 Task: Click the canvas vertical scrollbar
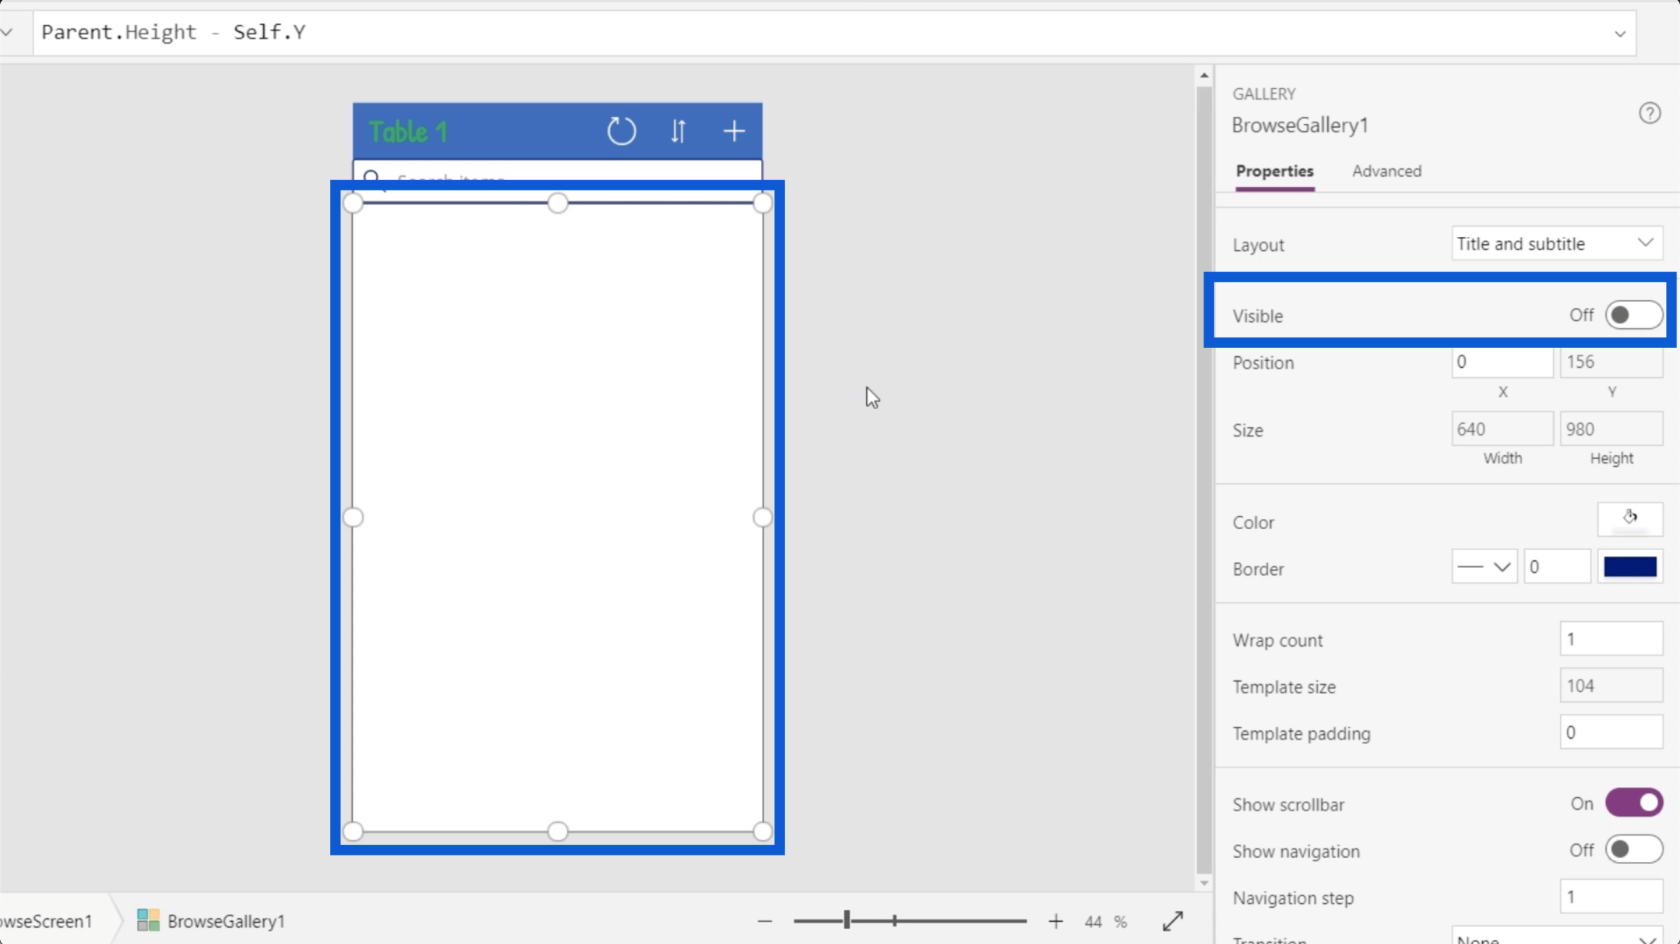1204,480
